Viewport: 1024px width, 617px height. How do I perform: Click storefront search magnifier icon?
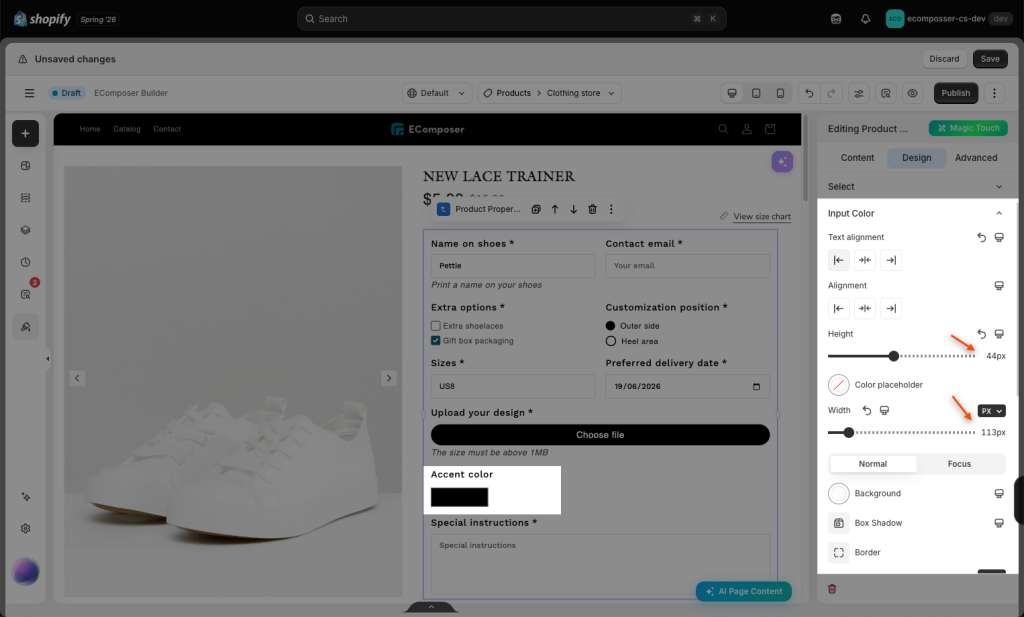(724, 129)
